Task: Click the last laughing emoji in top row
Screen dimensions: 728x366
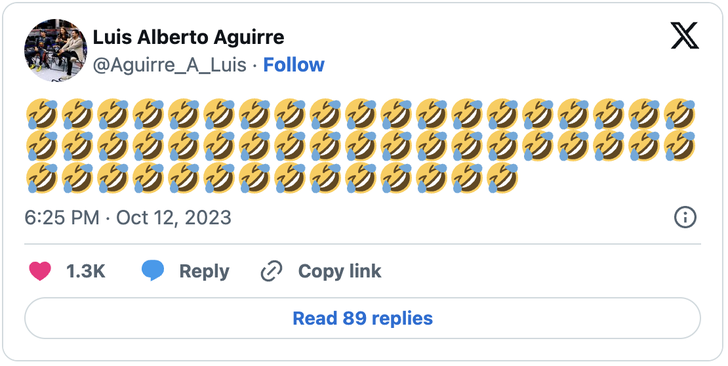Action: [679, 114]
